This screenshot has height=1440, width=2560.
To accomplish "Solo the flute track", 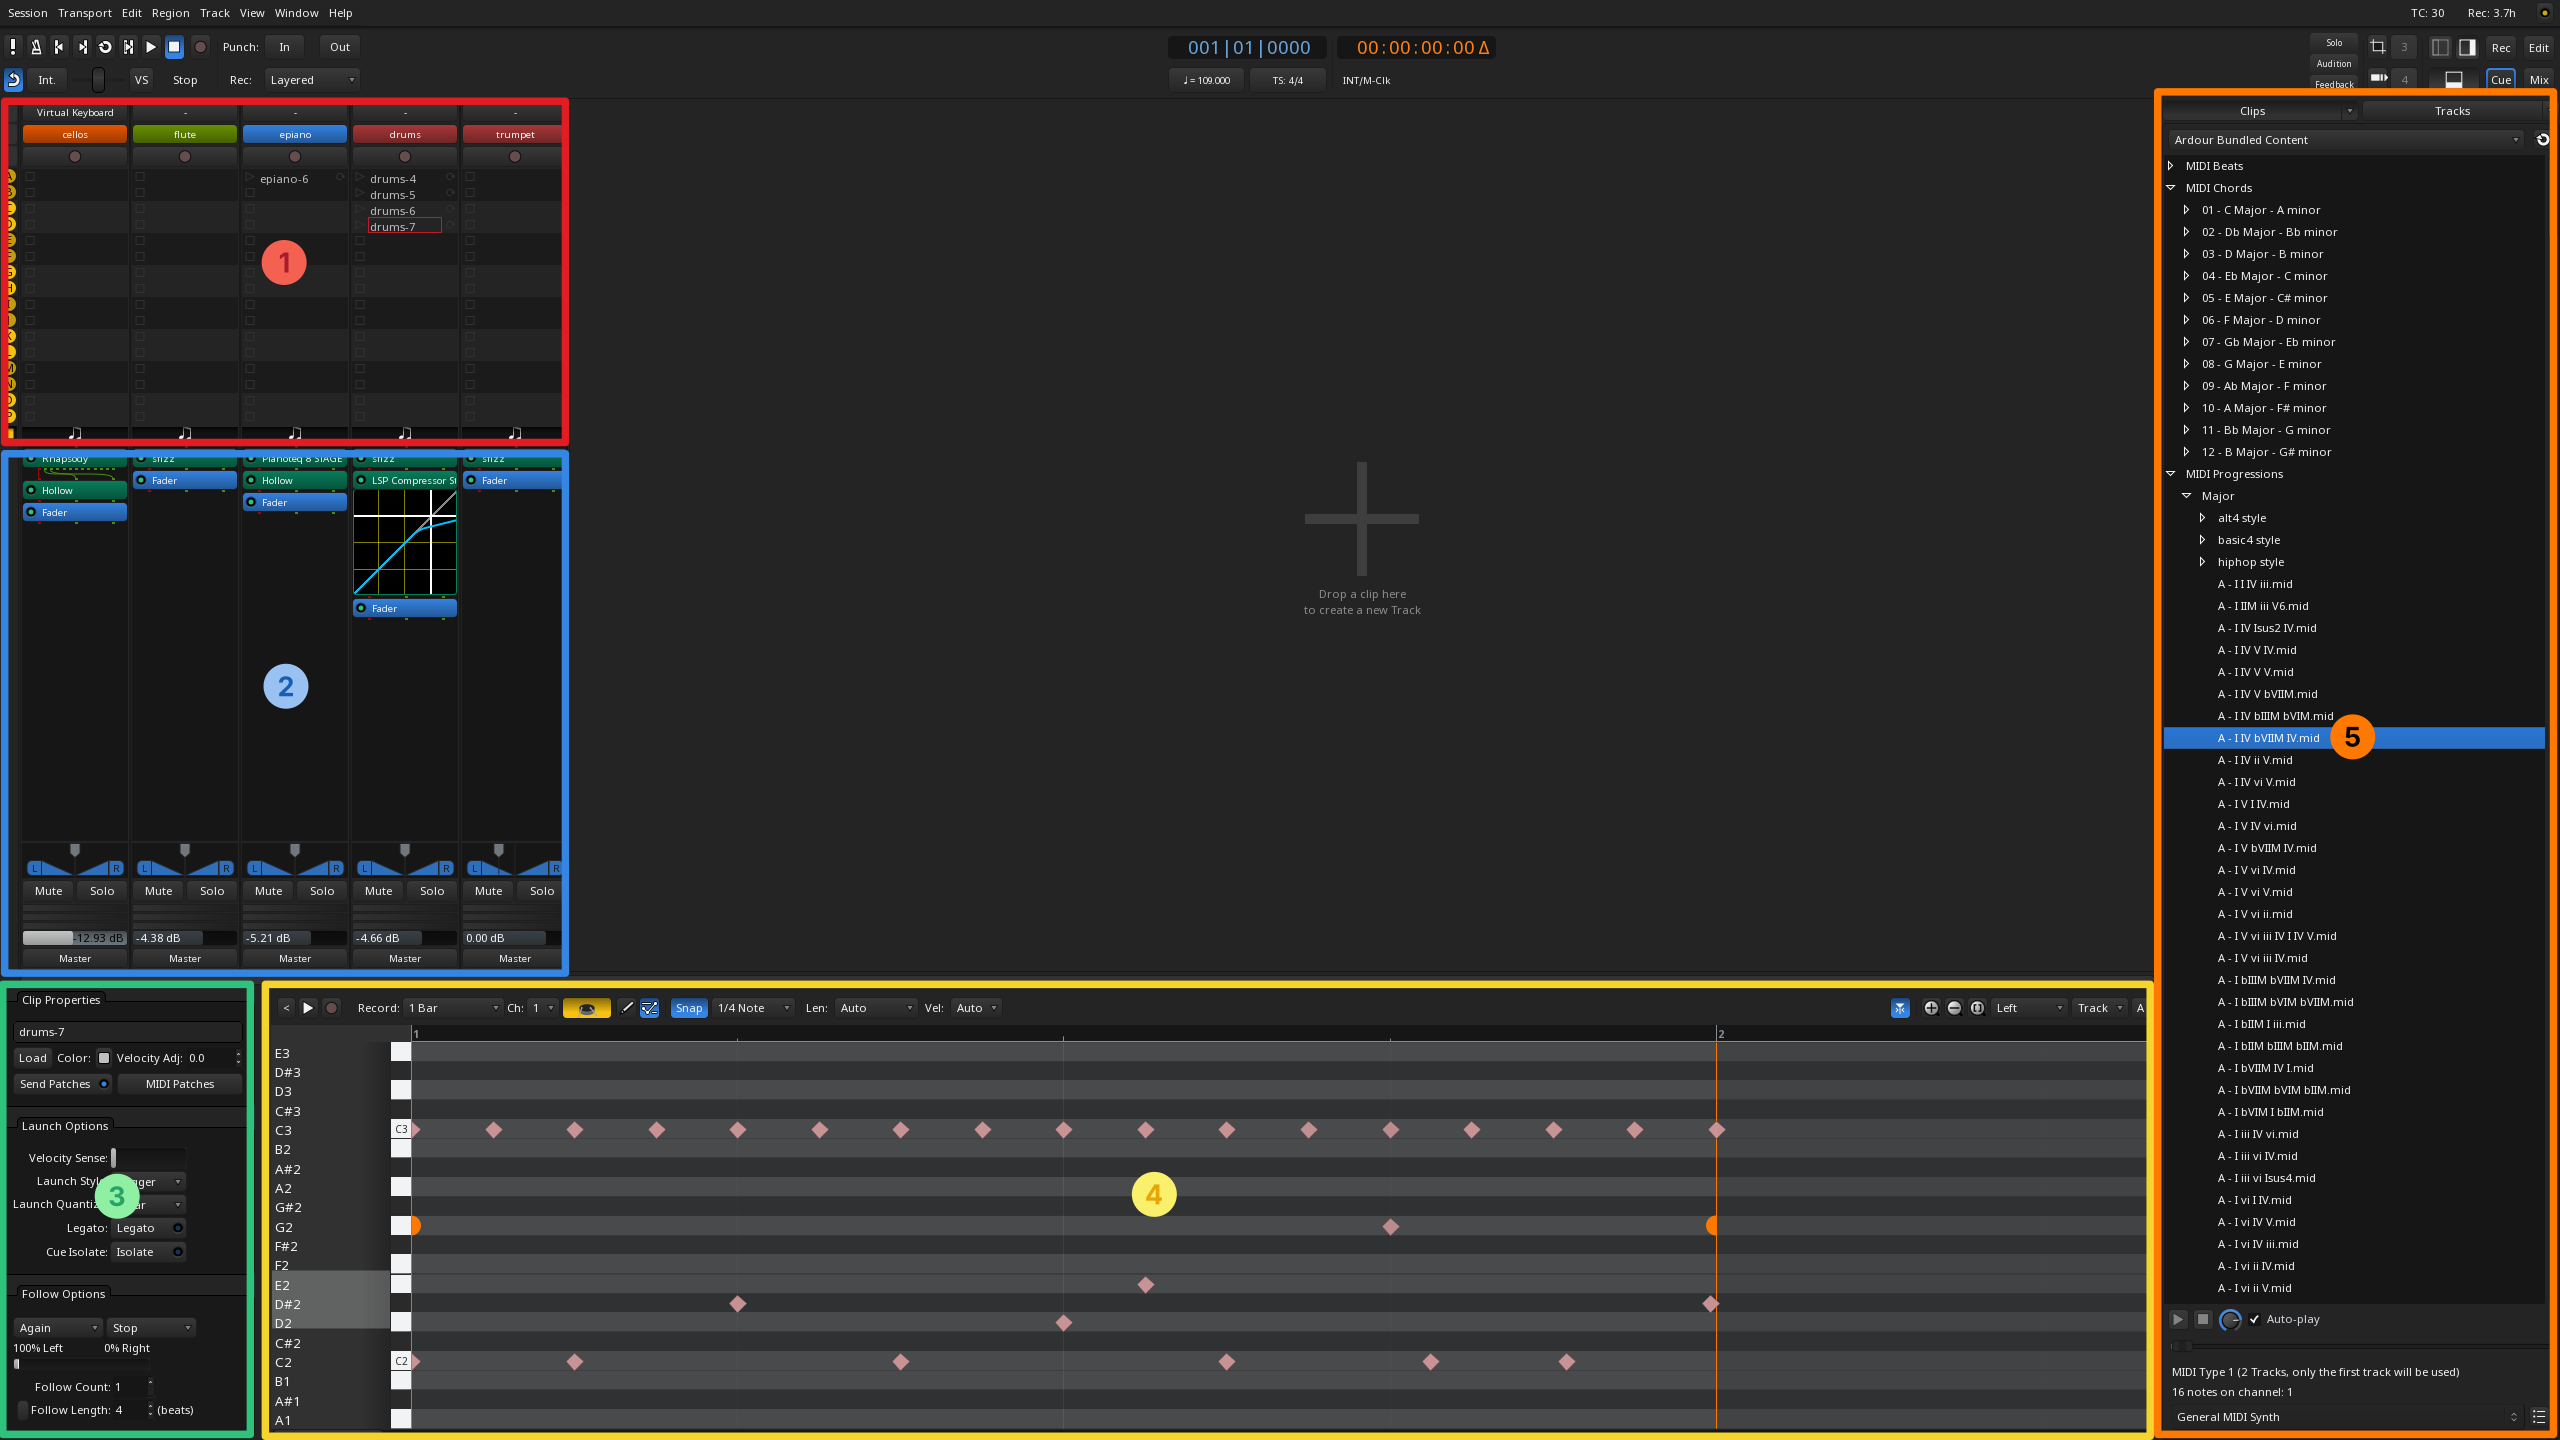I will coord(212,891).
